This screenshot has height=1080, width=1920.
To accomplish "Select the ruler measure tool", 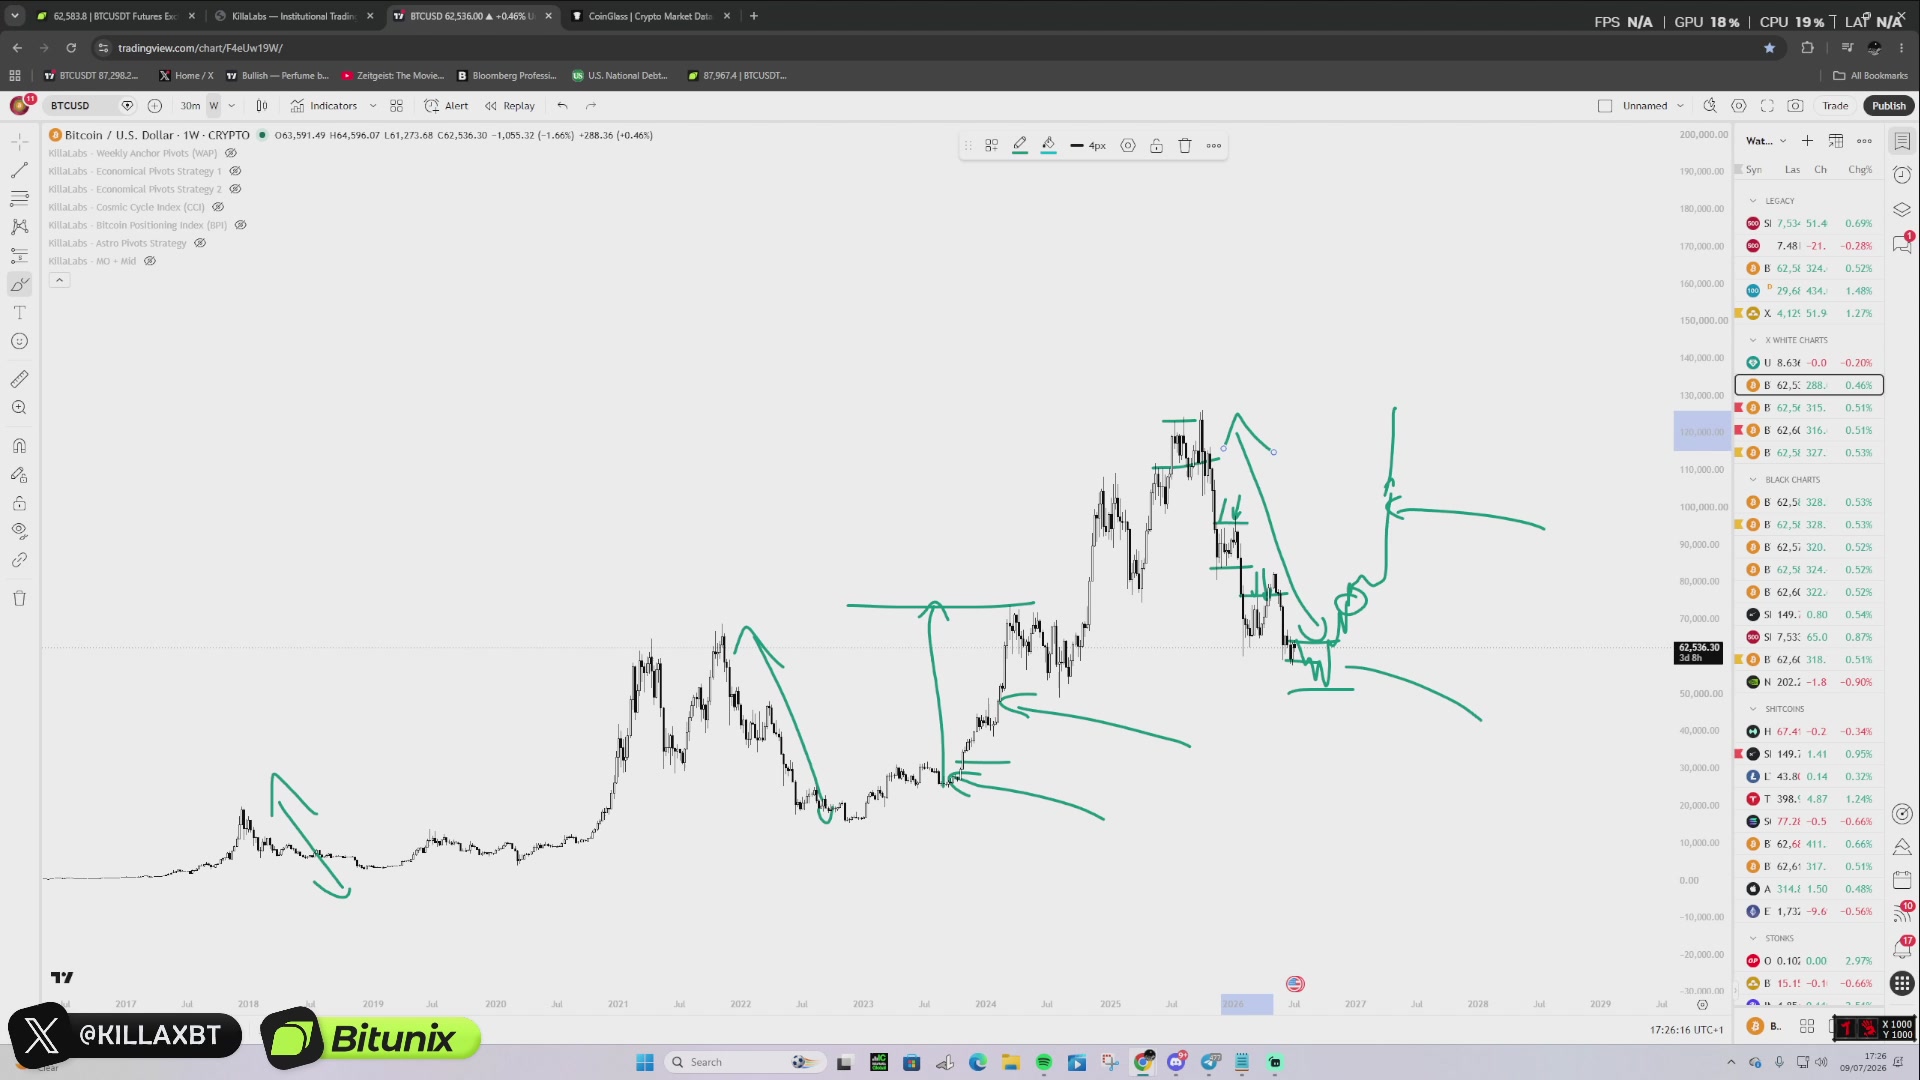I will (x=19, y=379).
